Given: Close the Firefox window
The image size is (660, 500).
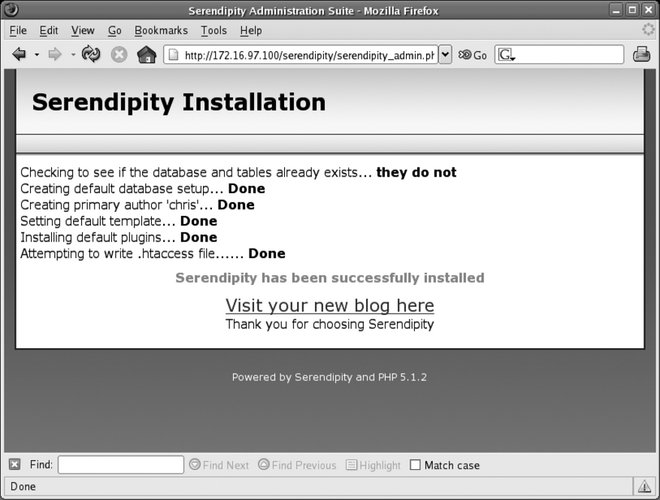Looking at the screenshot, I should point(649,10).
